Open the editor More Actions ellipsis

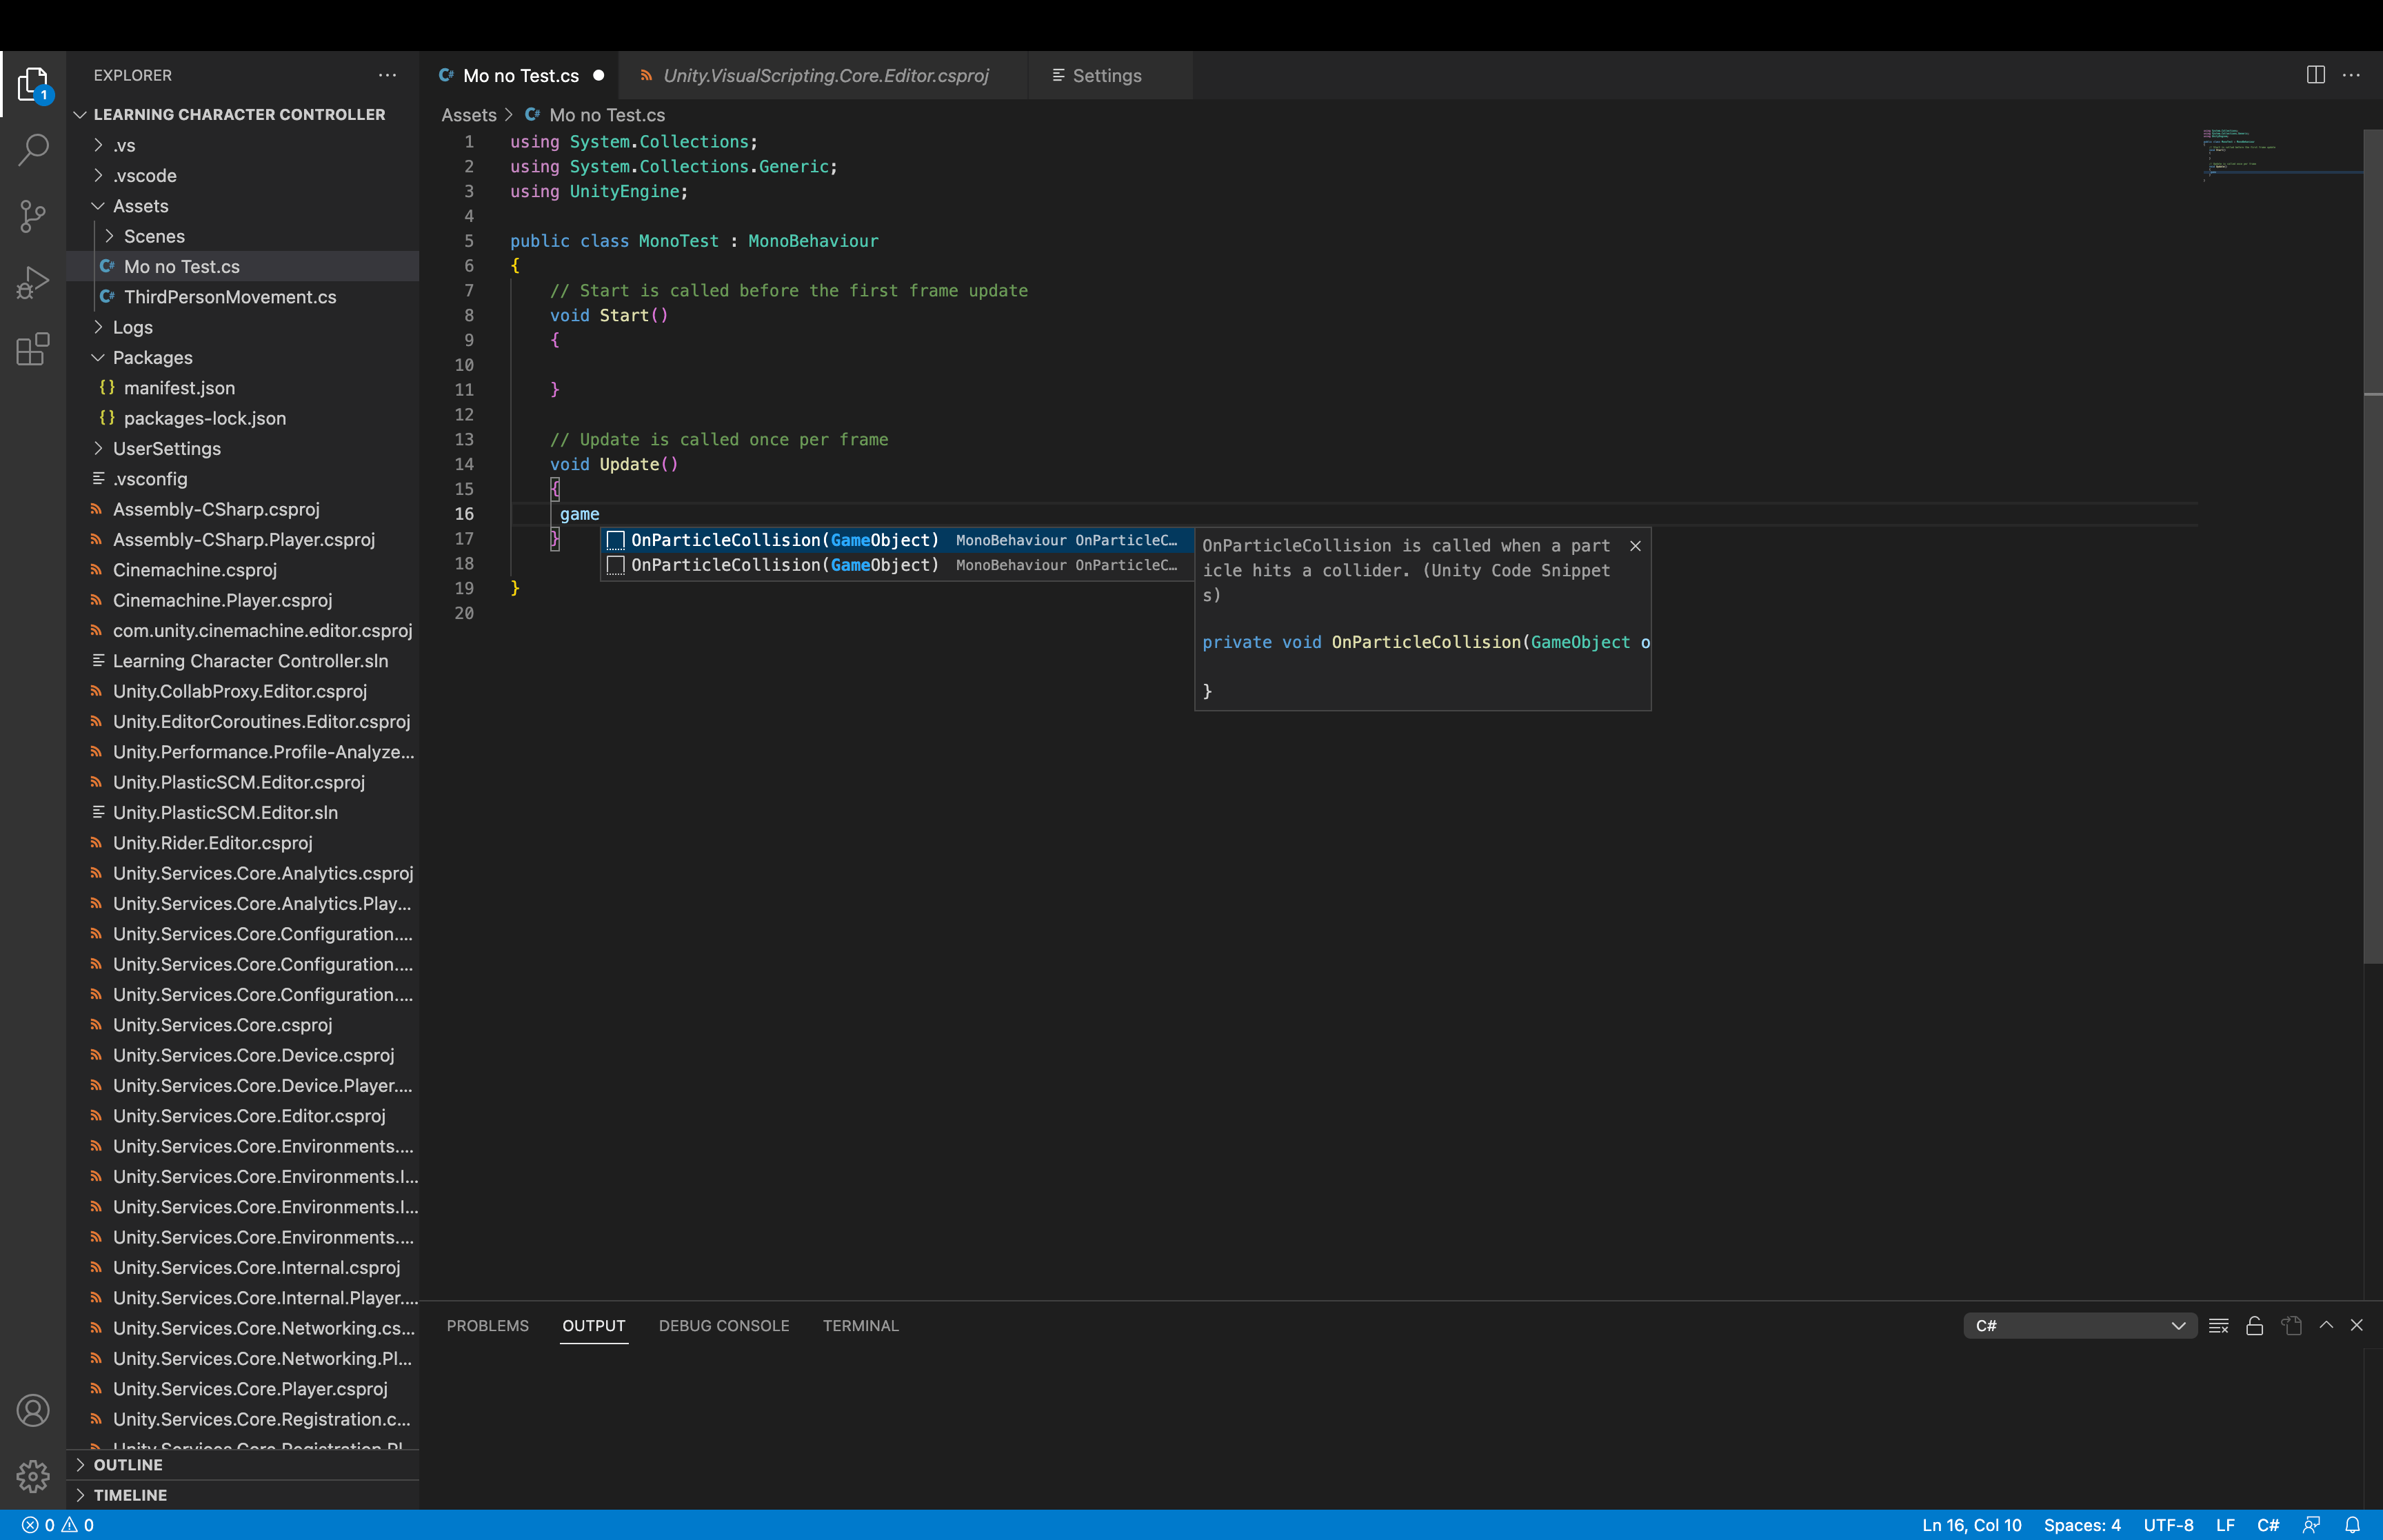pos(2352,75)
